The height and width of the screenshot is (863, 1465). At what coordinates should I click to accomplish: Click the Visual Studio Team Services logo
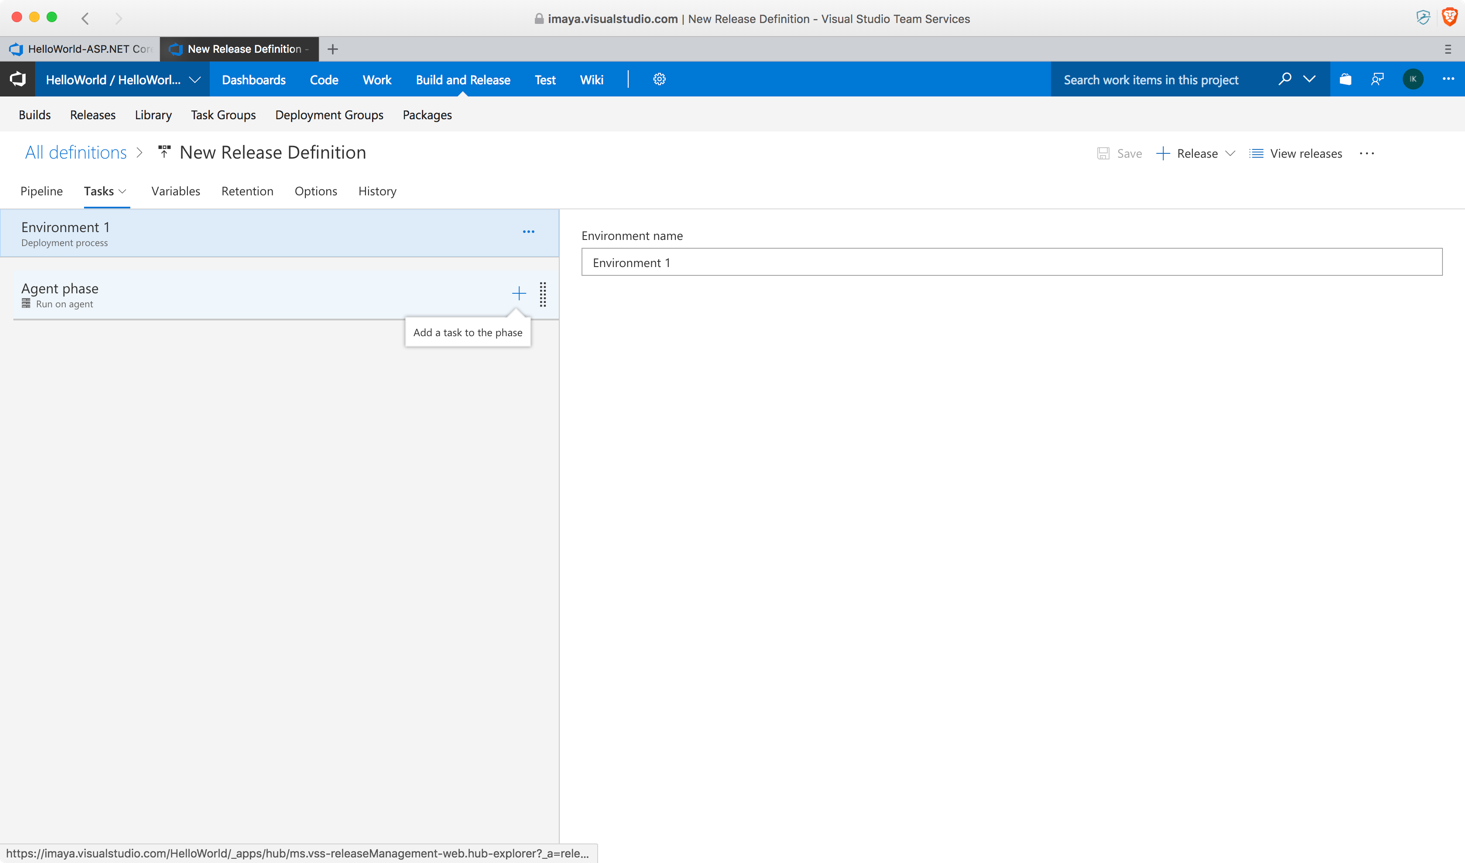point(18,79)
